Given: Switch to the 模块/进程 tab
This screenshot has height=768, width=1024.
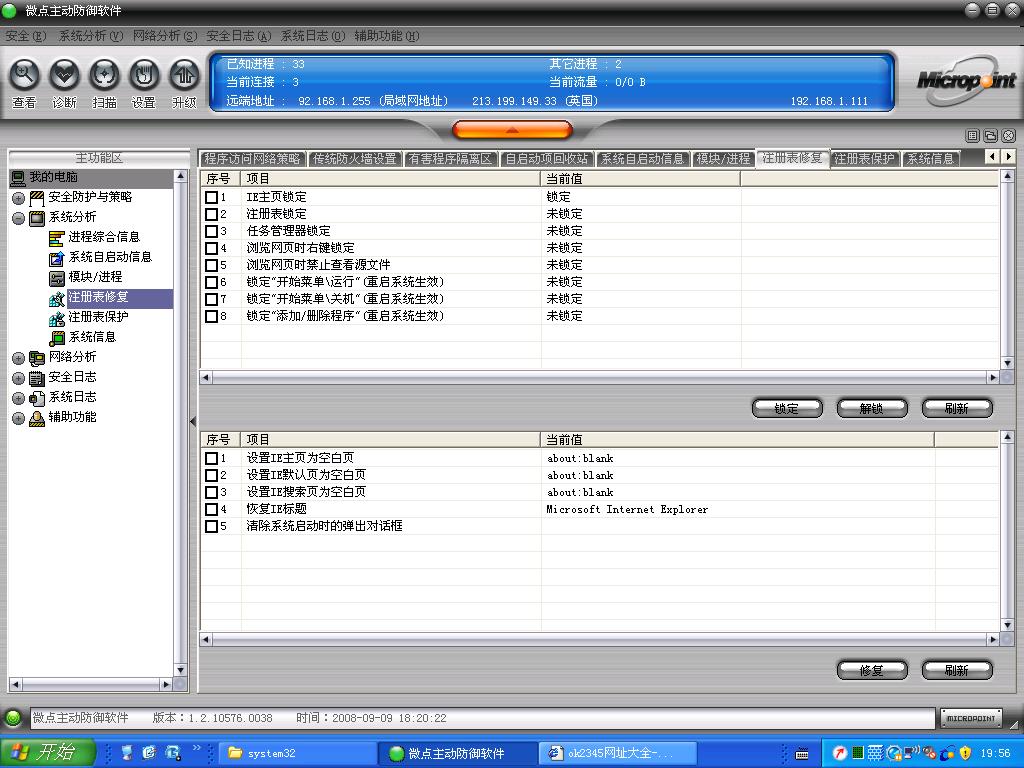Looking at the screenshot, I should [x=722, y=158].
